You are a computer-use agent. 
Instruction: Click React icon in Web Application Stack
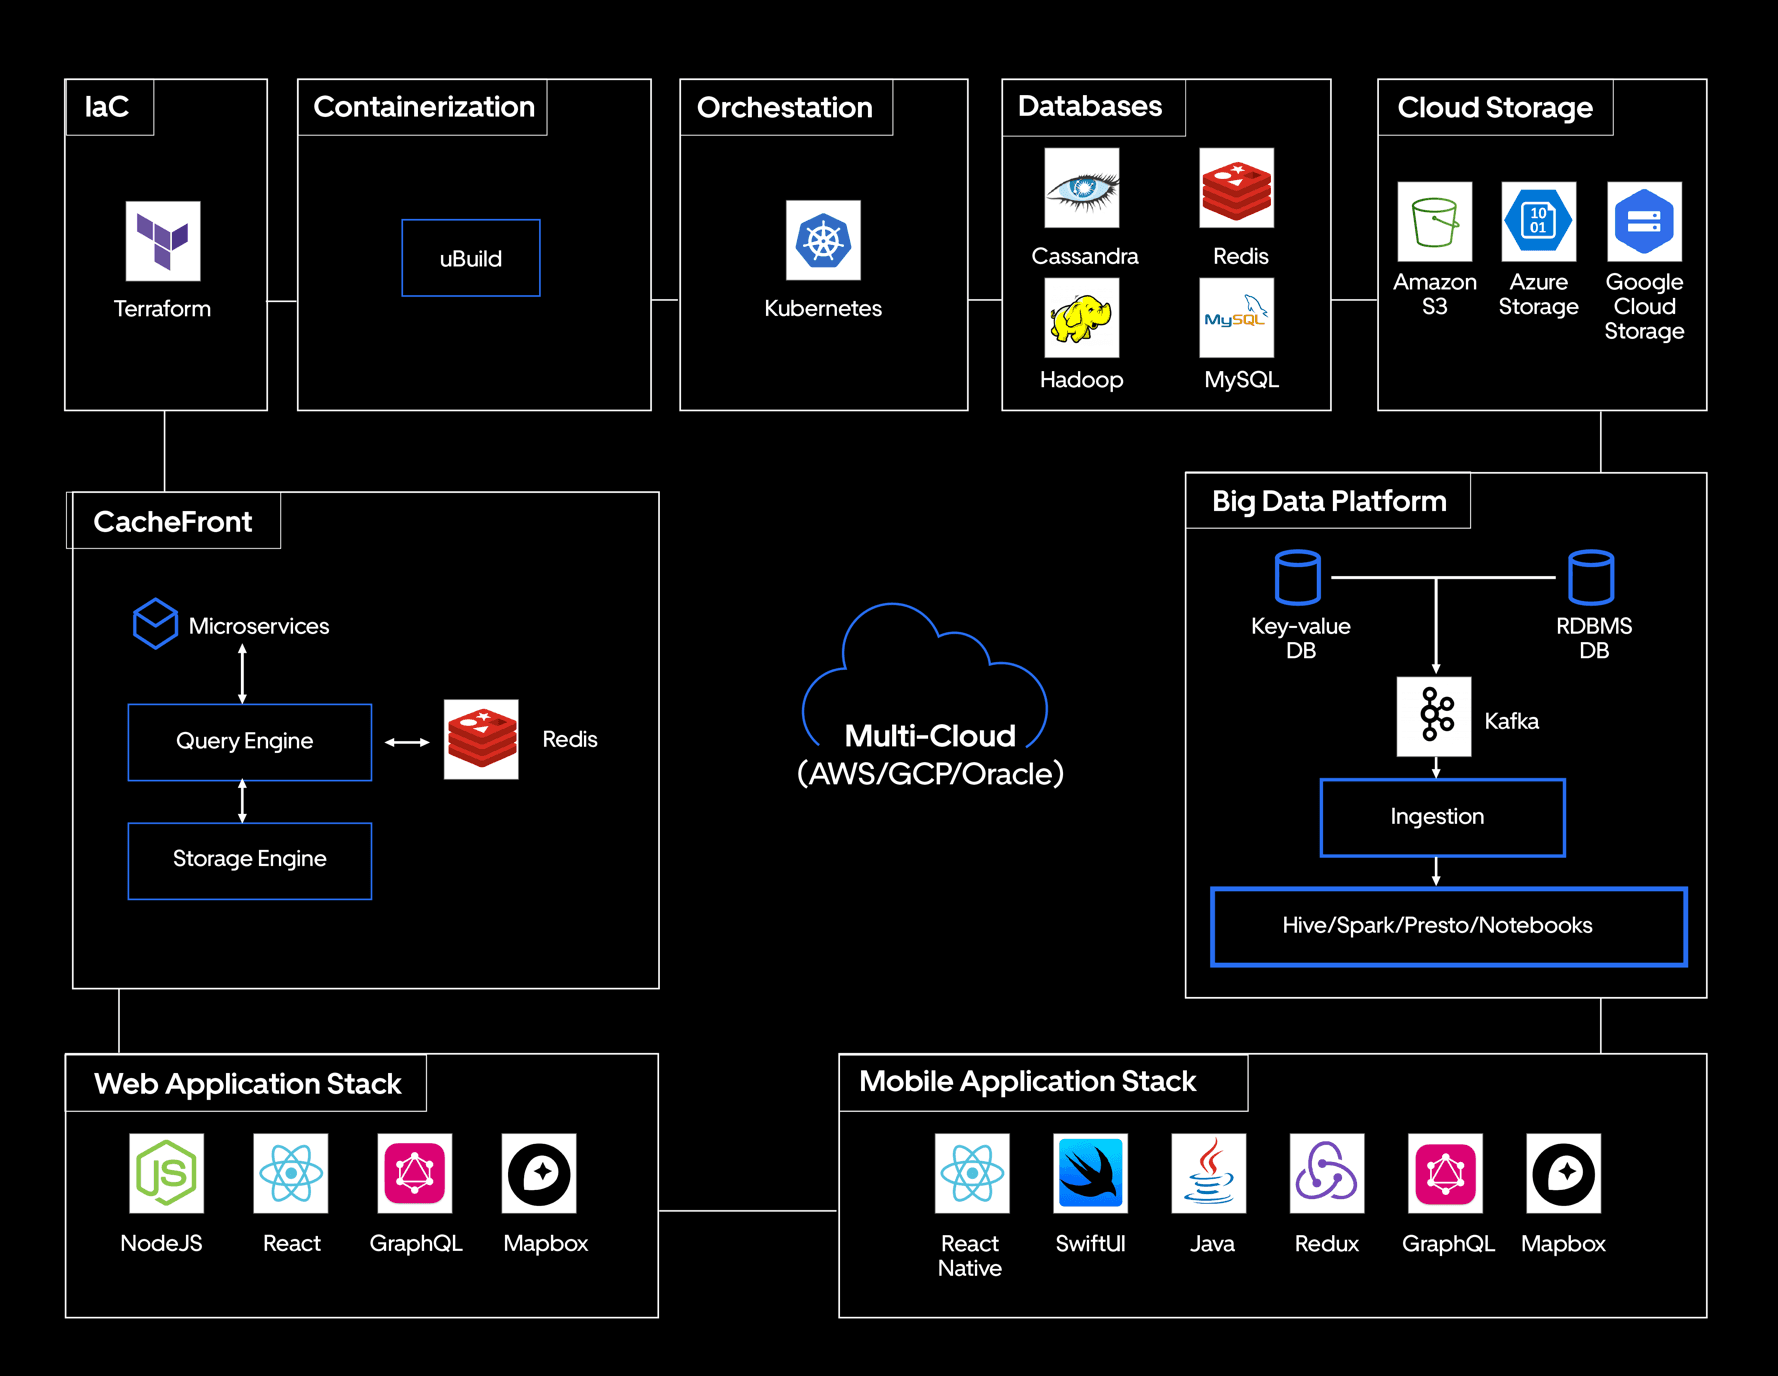click(x=291, y=1173)
